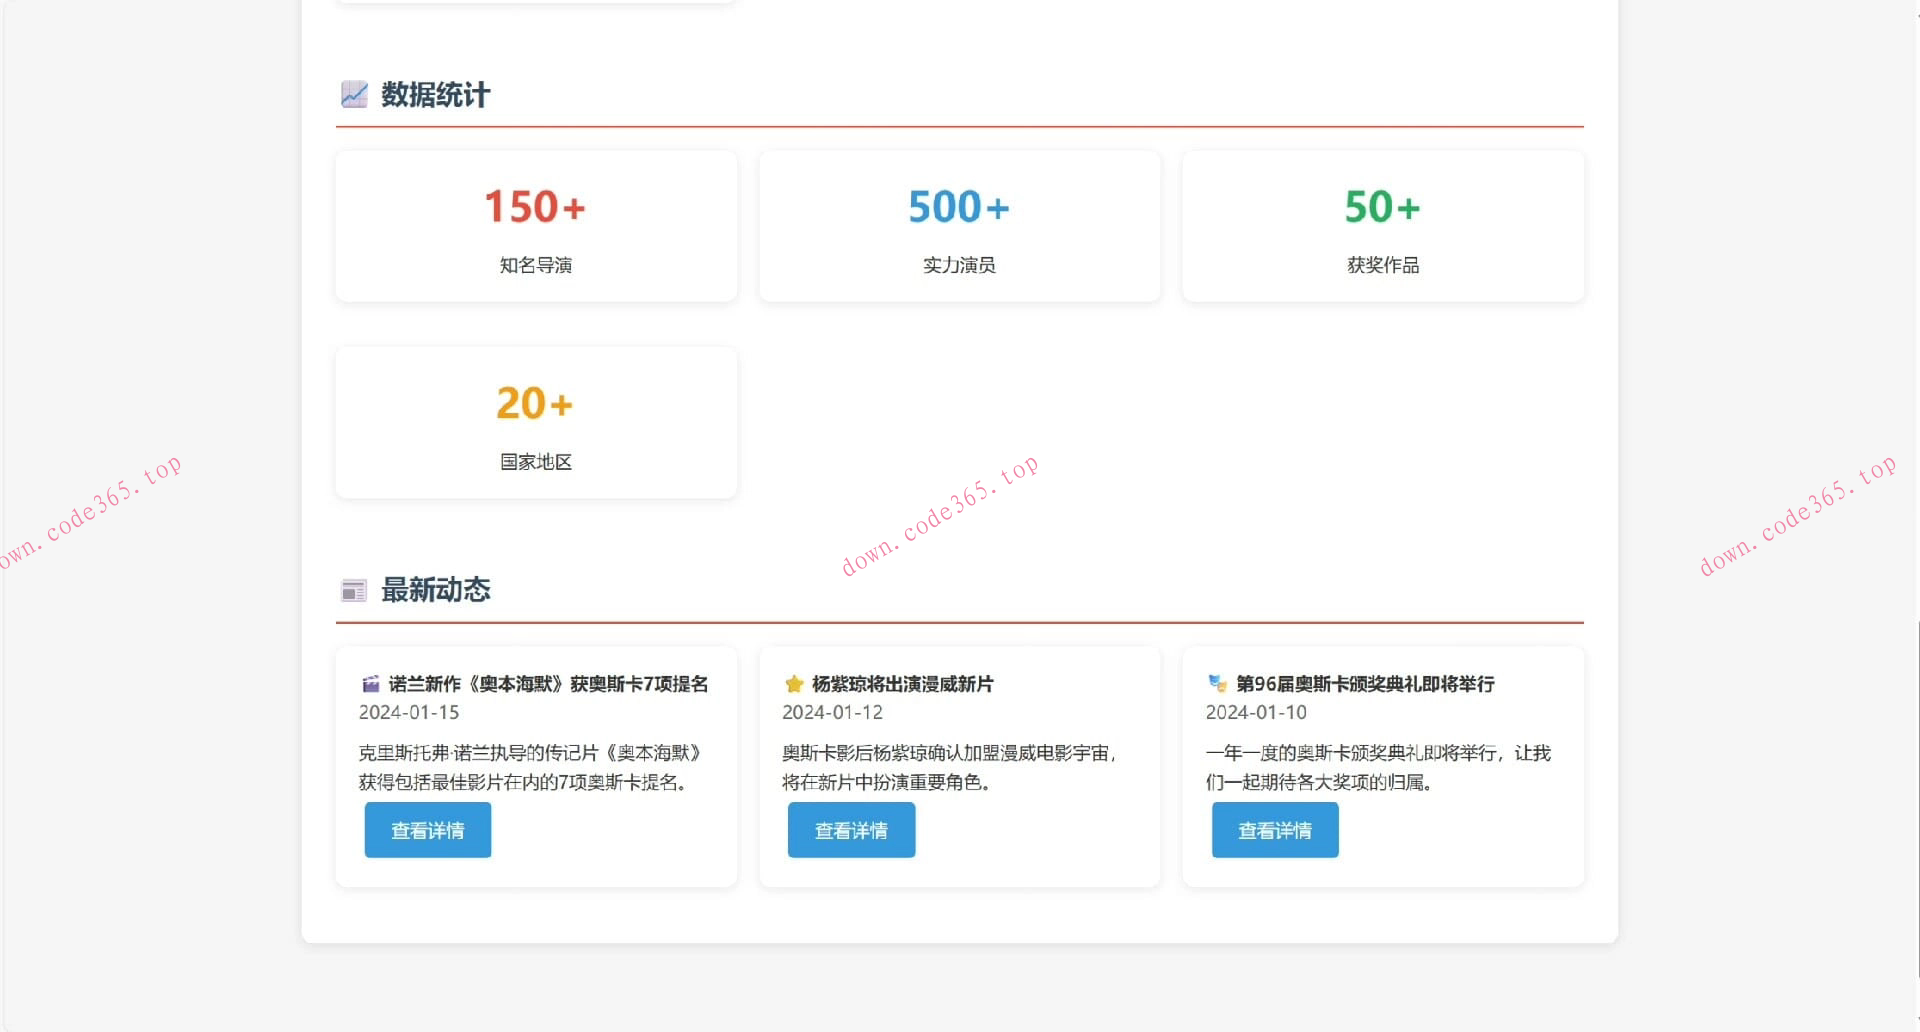The width and height of the screenshot is (1920, 1032).
Task: Click the 500+ 实力演员 statistic number
Action: (958, 207)
